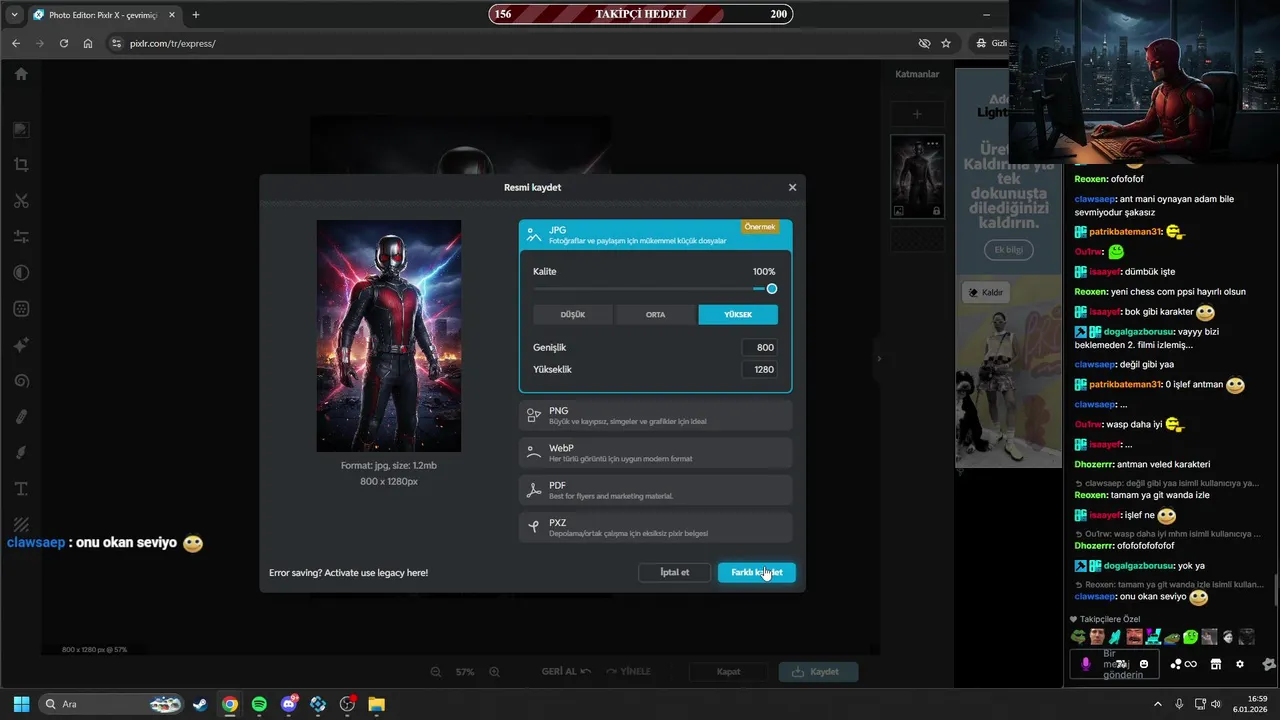The image size is (1280, 720).
Task: Open site information icon in address bar
Action: click(116, 44)
